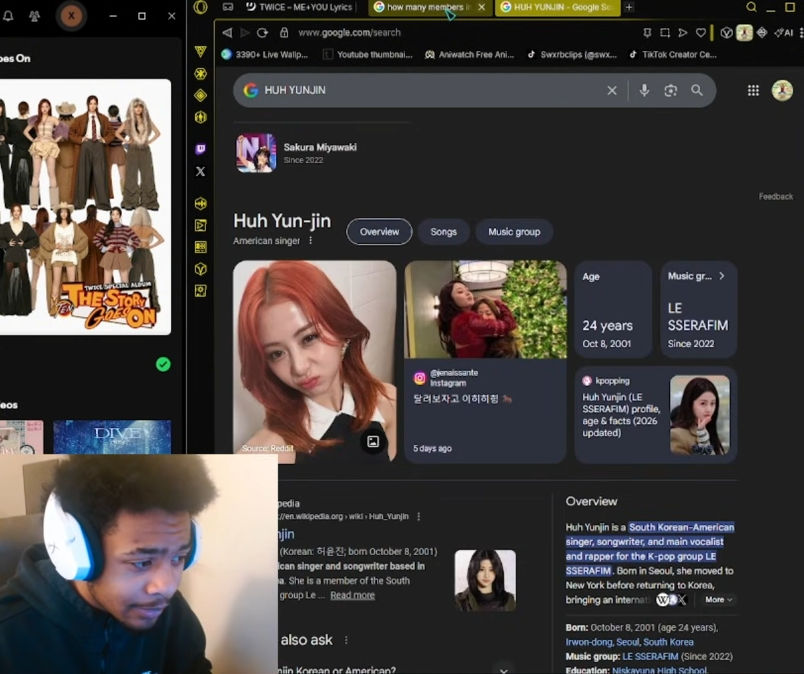Switch to HUH YUNJIN Google Search tab

pyautogui.click(x=557, y=7)
